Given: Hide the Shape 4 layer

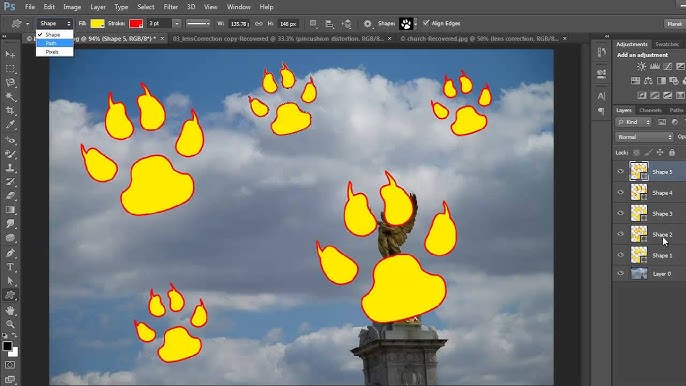Looking at the screenshot, I should [620, 192].
